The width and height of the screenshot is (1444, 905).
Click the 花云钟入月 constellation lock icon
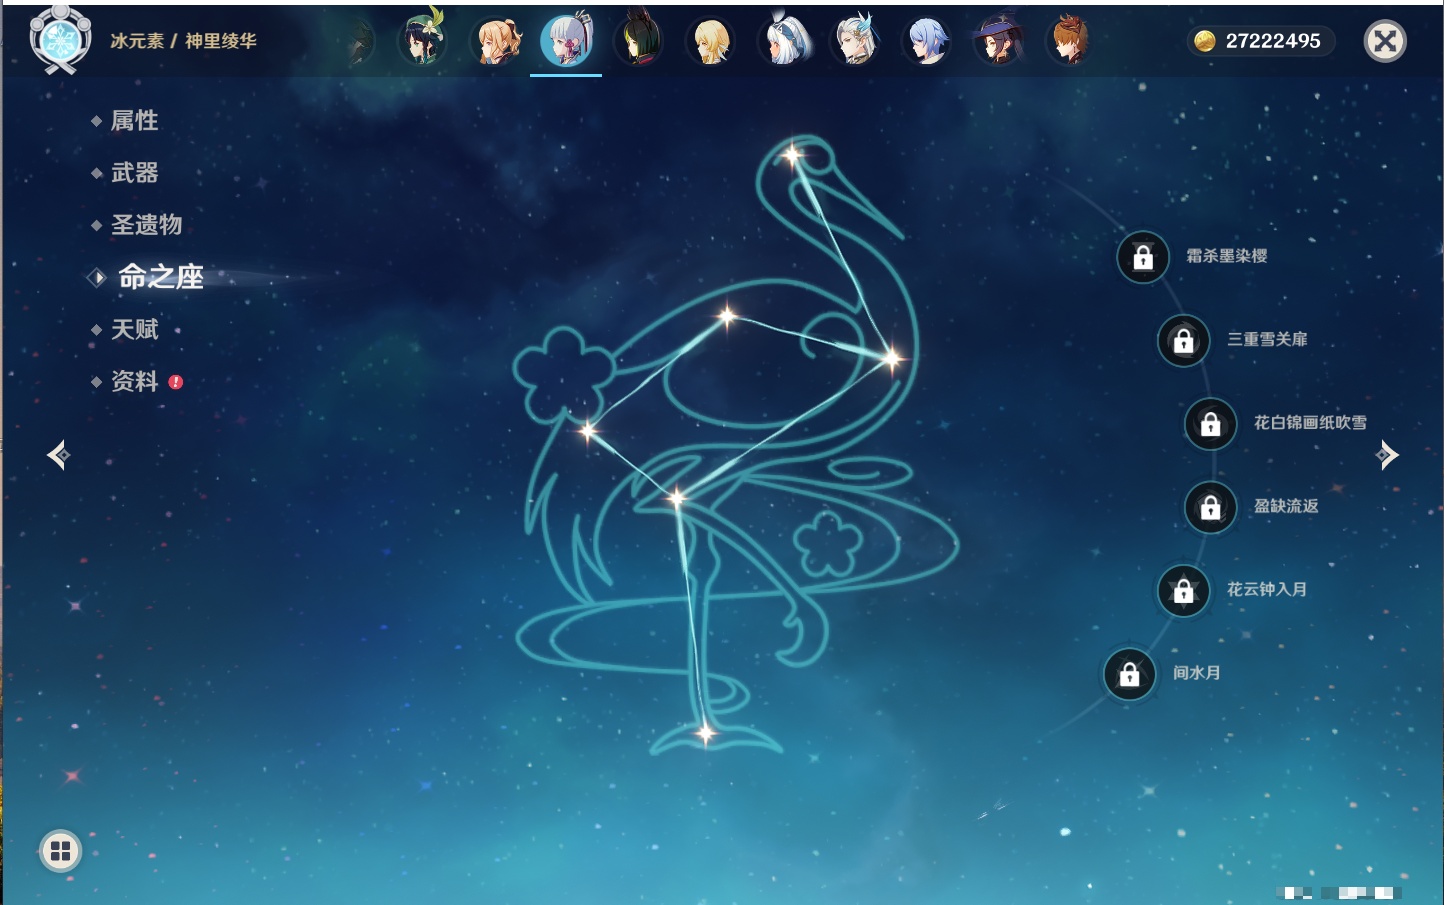click(x=1183, y=591)
